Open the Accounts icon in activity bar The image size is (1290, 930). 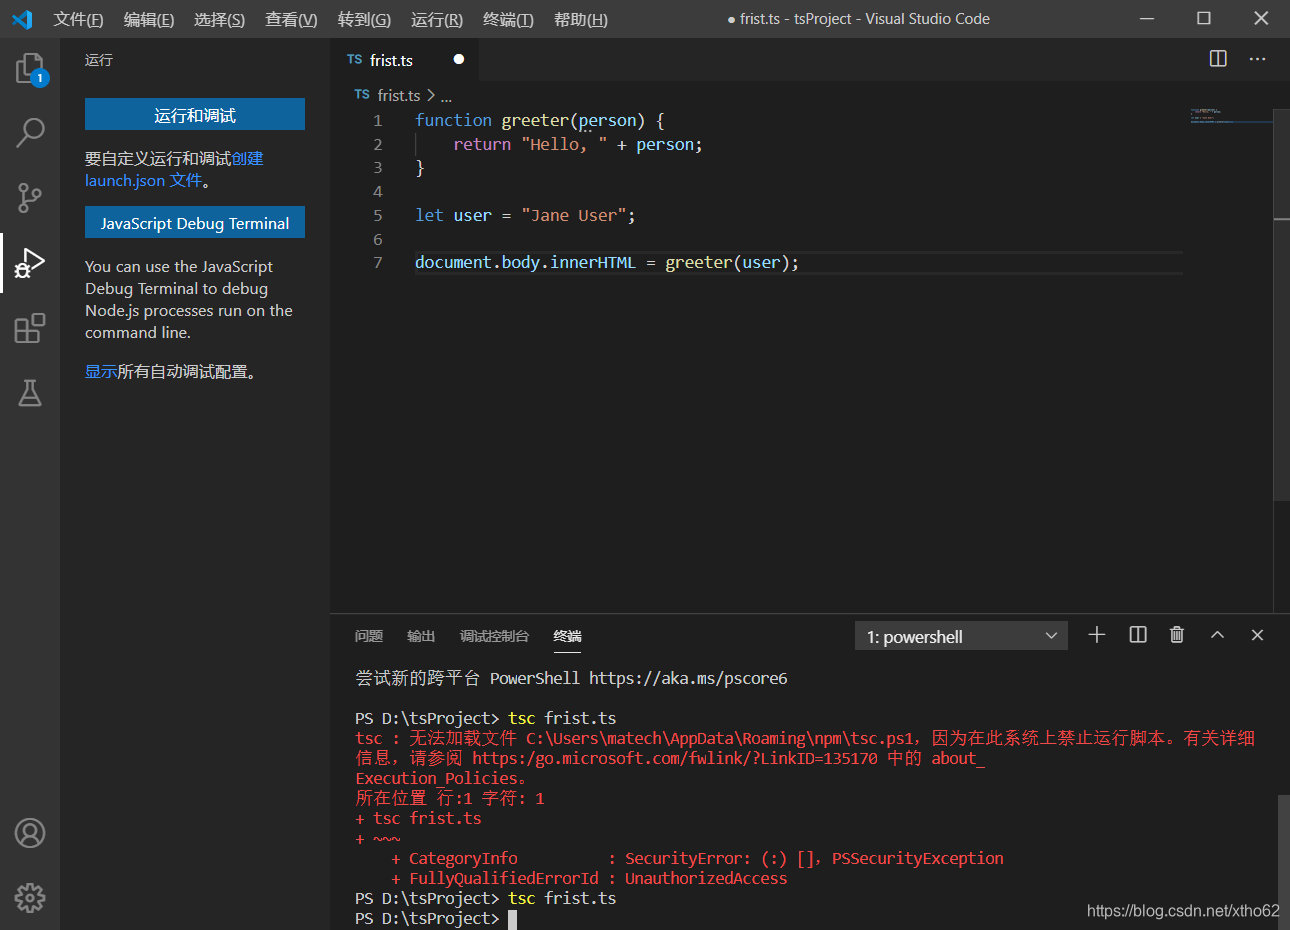point(30,833)
